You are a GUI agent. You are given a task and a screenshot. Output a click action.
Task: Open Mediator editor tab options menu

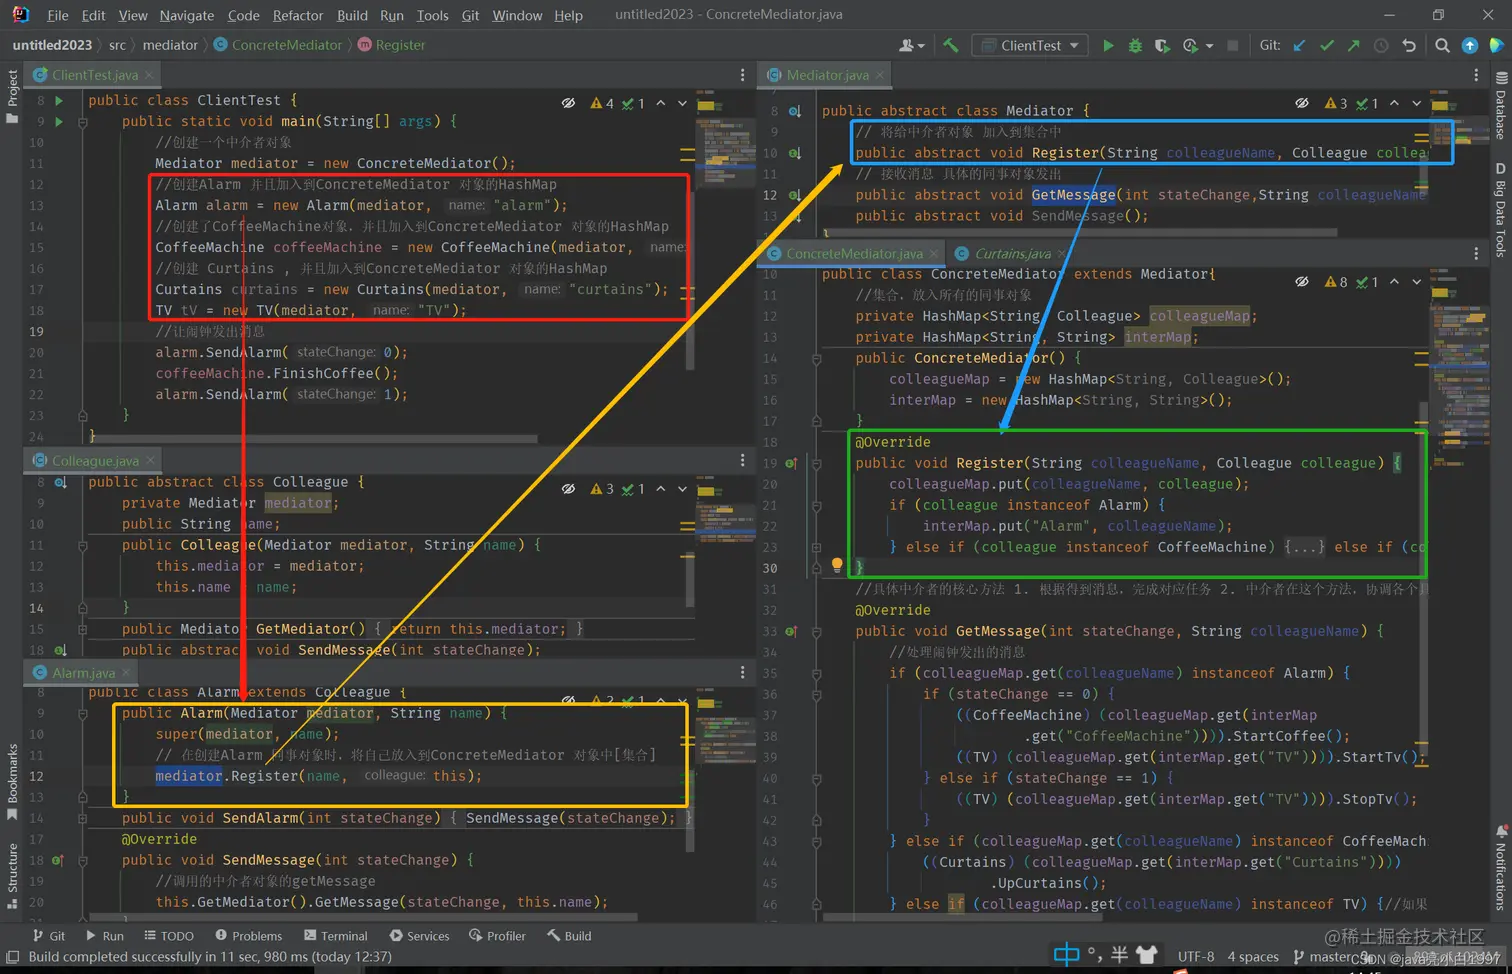click(1476, 75)
